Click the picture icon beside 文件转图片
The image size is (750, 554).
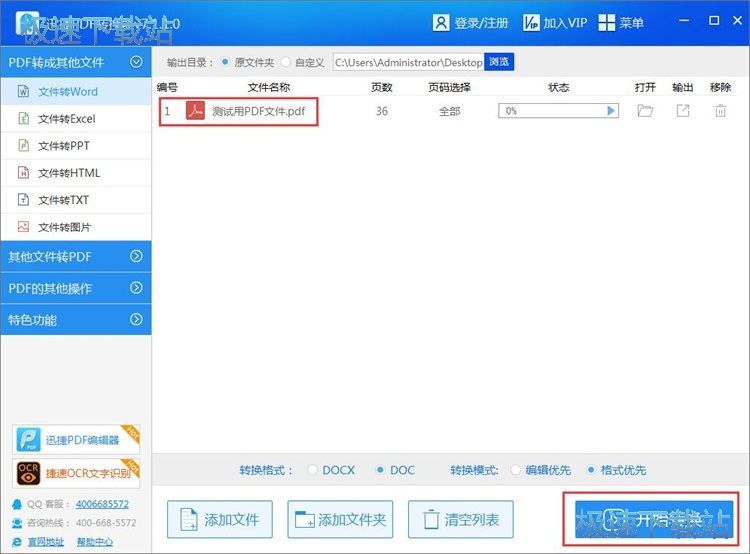(23, 227)
